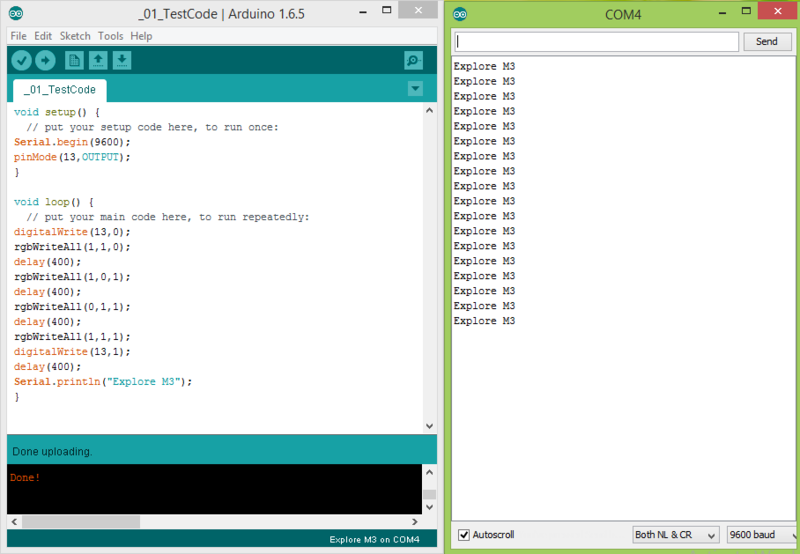Click the rgbWriteAll(0,1,1); line
Screen dimensions: 800x554
pos(72,307)
